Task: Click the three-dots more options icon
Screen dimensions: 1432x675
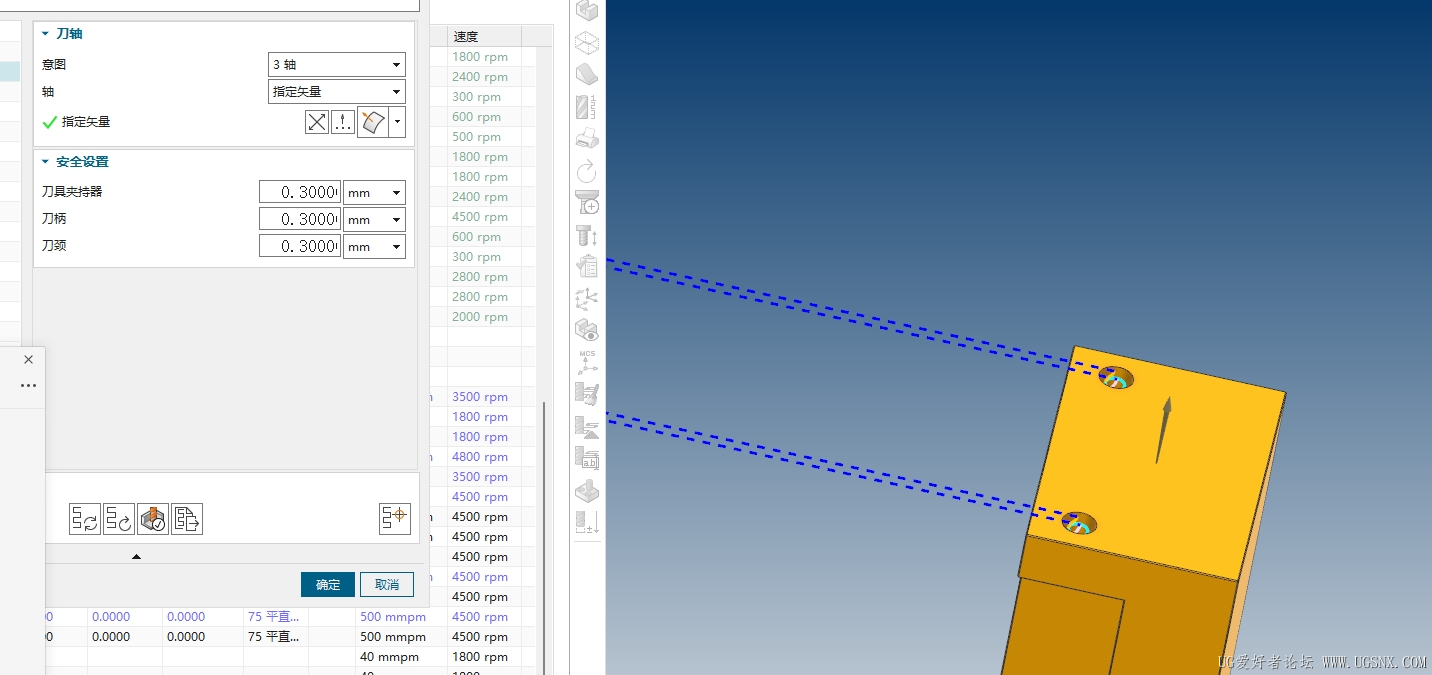Action: click(x=28, y=385)
